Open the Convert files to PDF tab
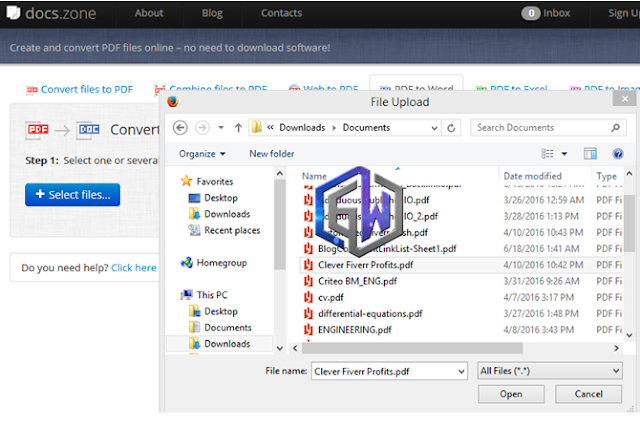This screenshot has height=448, width=640. click(80, 89)
